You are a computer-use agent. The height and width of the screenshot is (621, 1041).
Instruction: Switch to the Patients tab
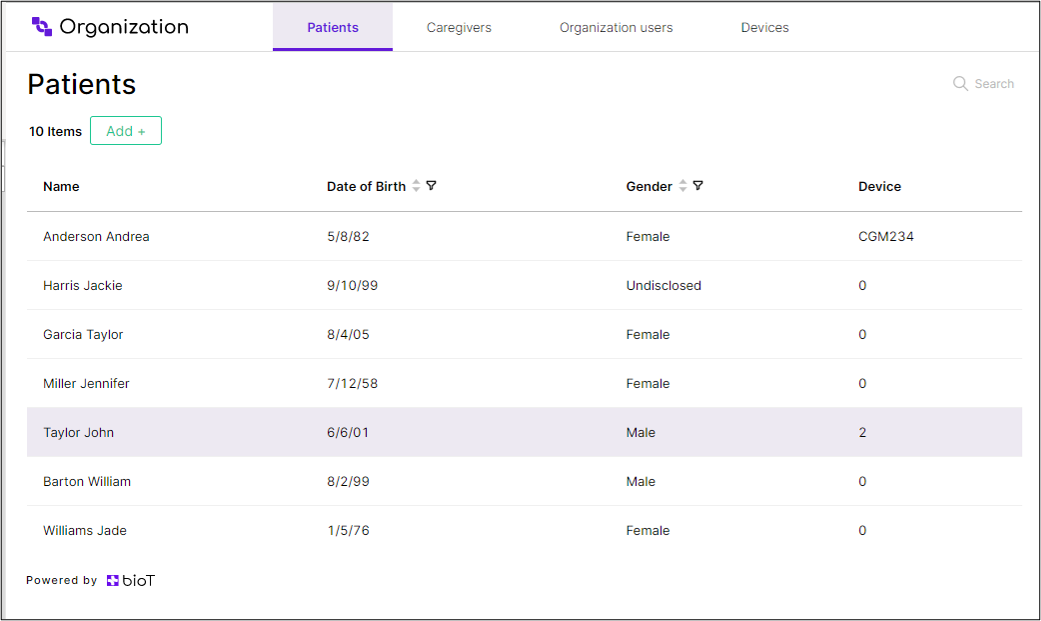pos(333,27)
